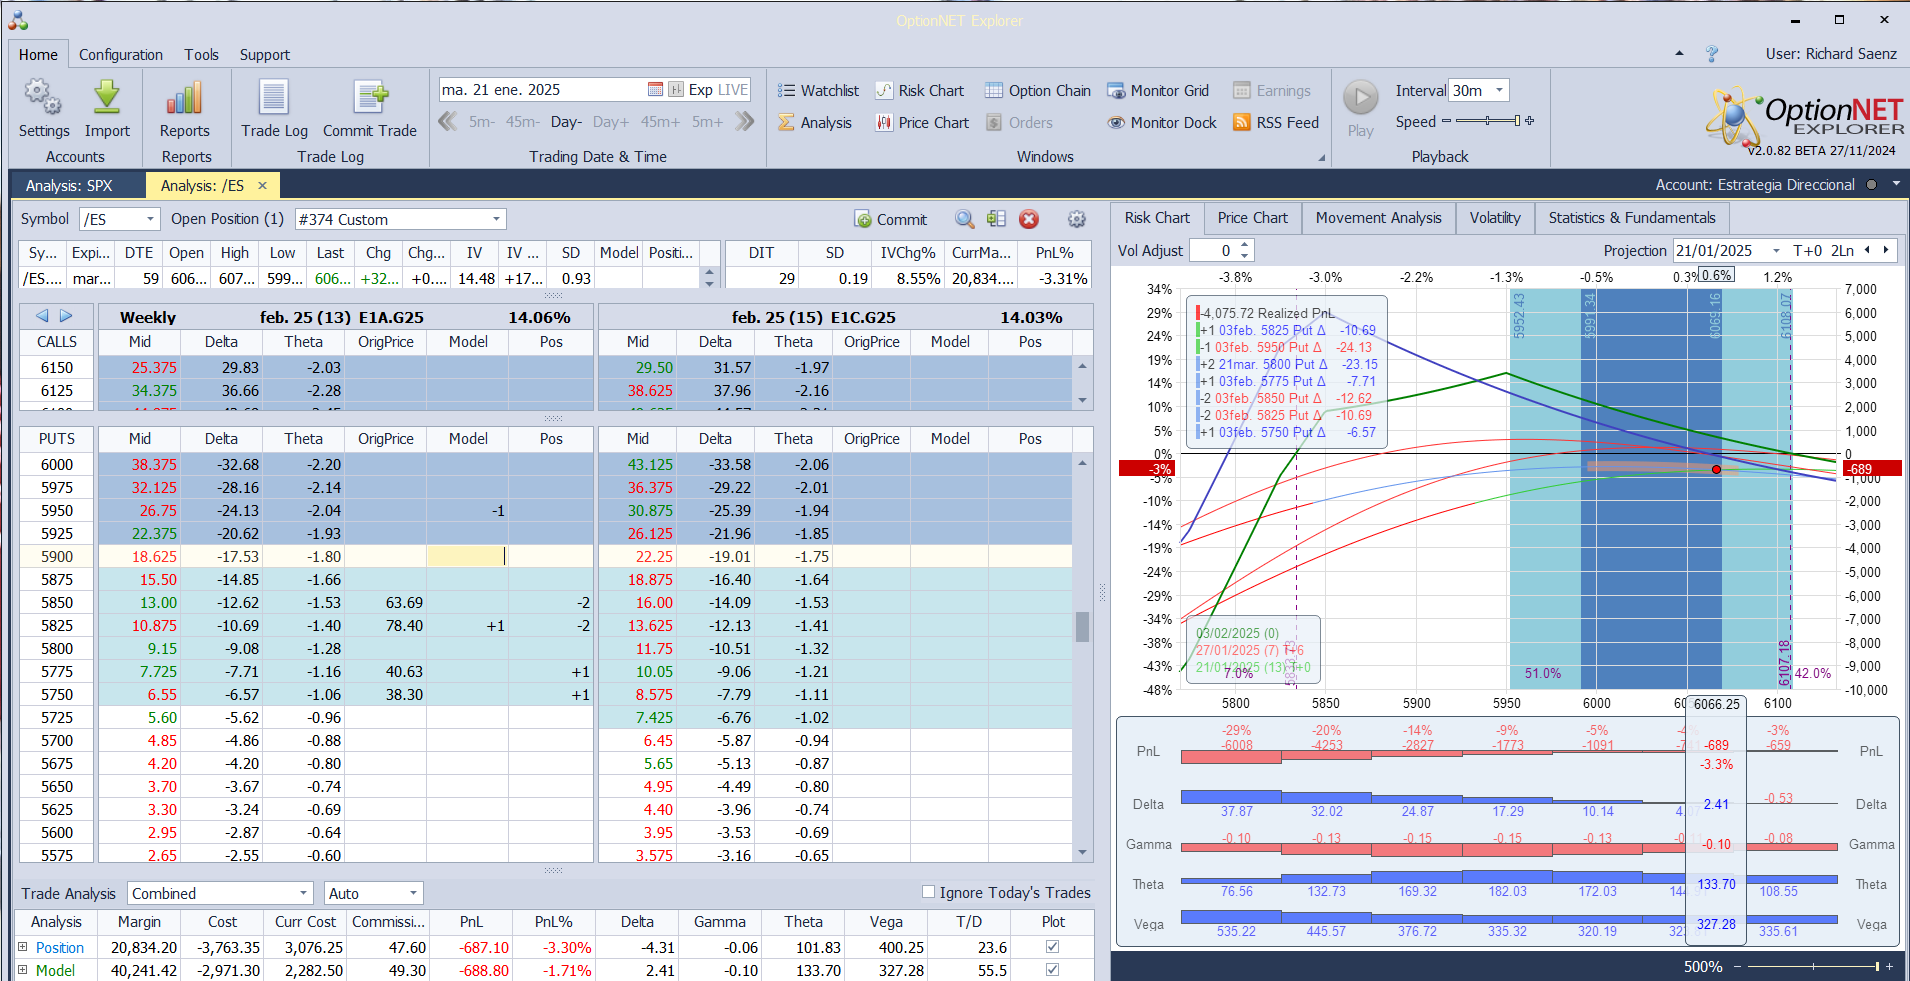Open the Risk Chart window from the ribbon

point(920,91)
